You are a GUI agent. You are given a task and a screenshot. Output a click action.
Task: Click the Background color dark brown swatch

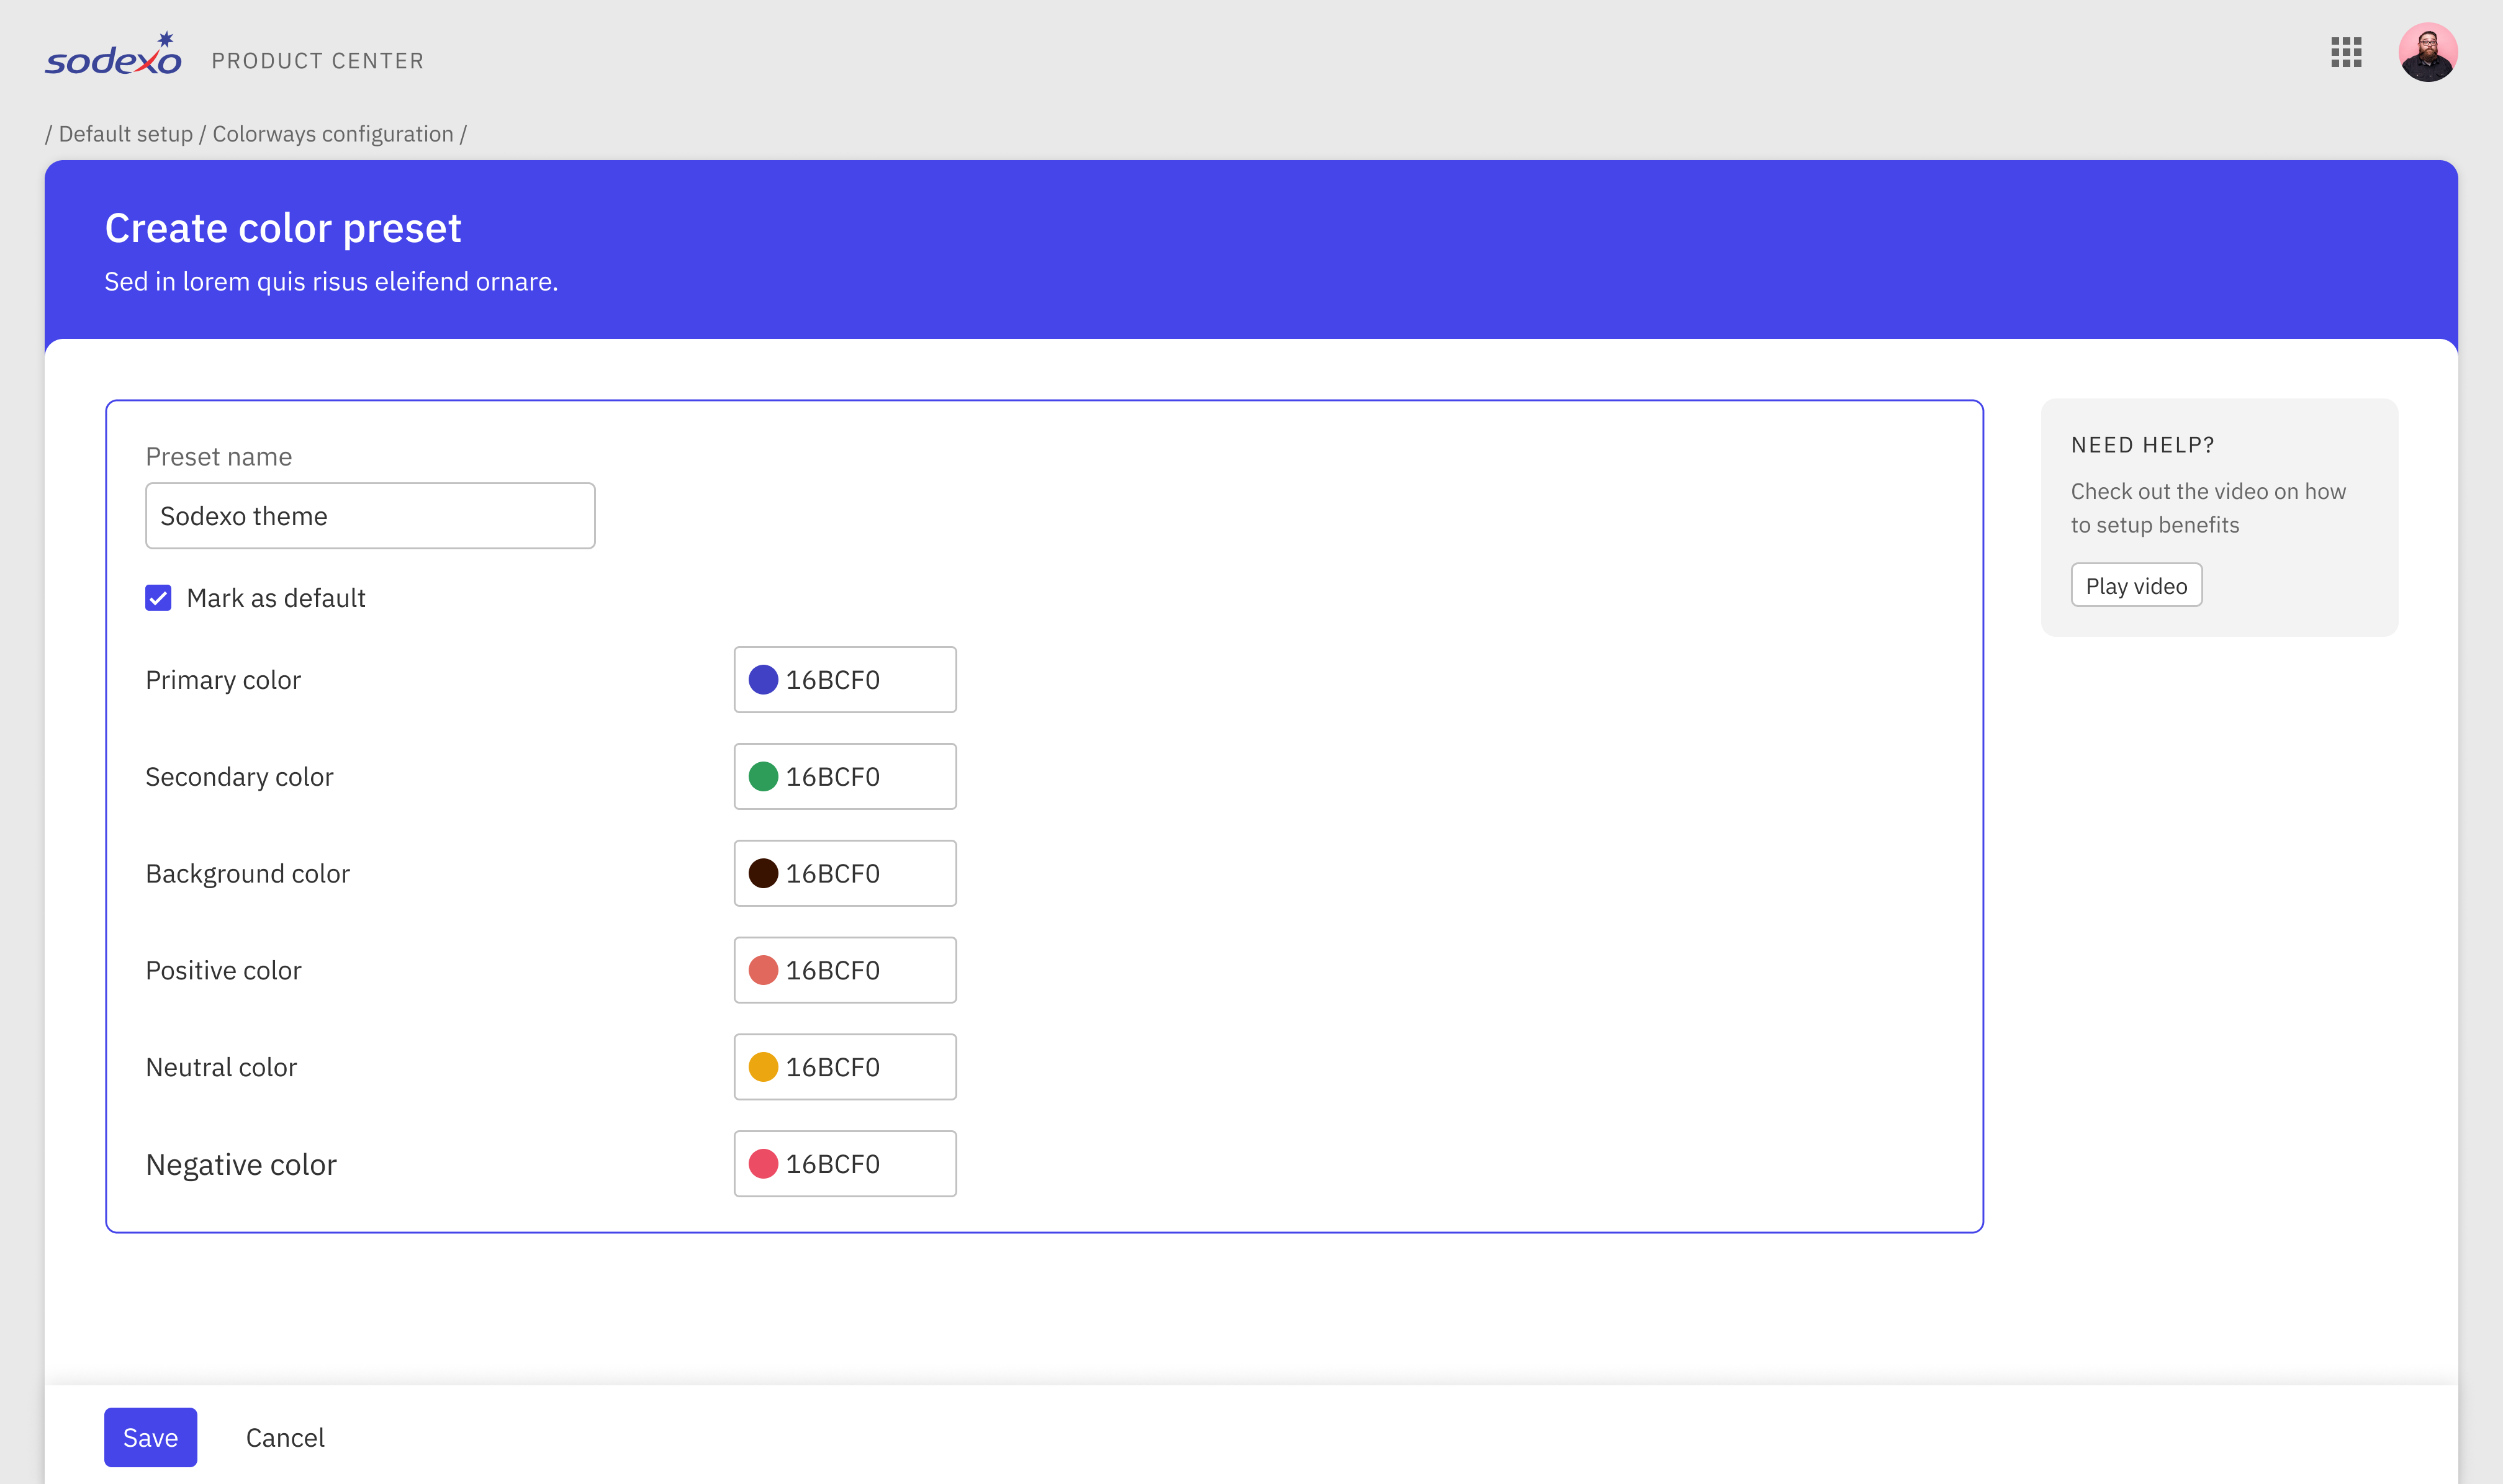click(763, 874)
